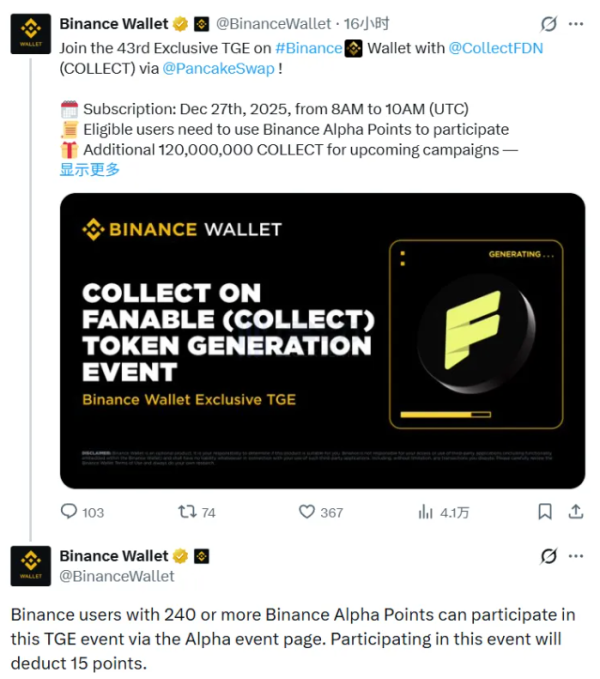The image size is (600, 679).
Task: Expand tweet with 显示更多 link
Action: 90,169
